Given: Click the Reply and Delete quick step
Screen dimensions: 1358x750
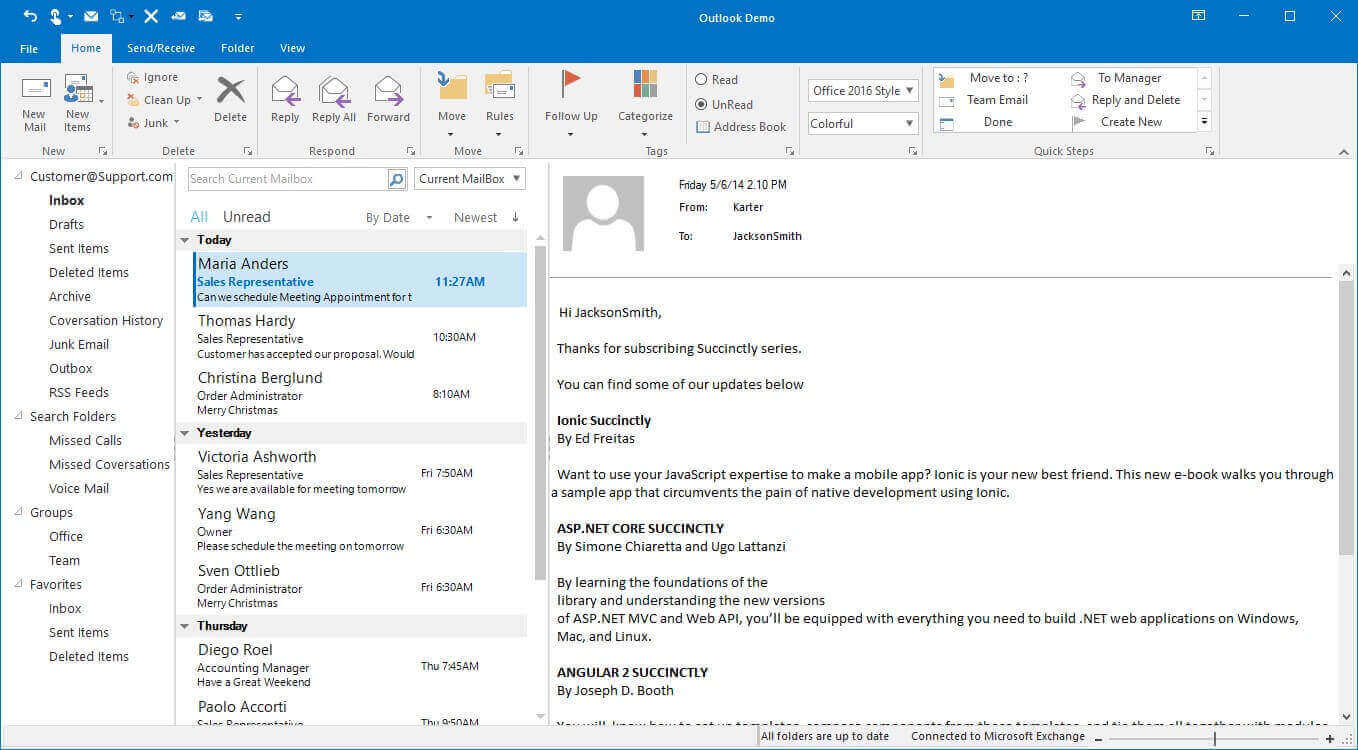Looking at the screenshot, I should 1135,100.
